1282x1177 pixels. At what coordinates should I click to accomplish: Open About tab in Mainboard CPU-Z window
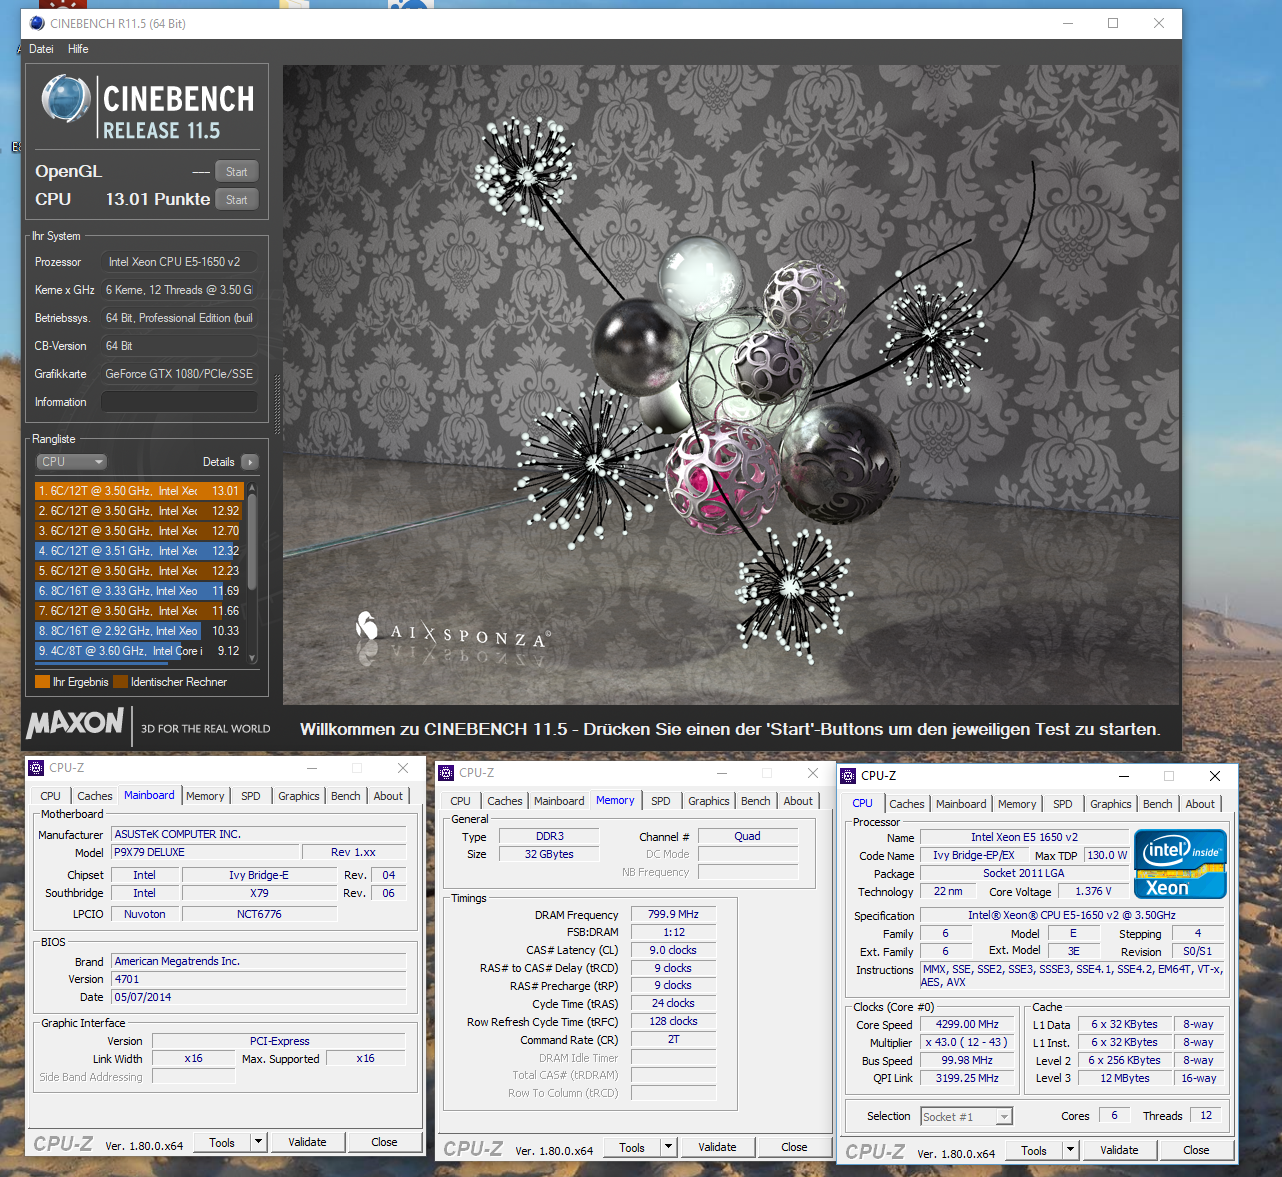pos(388,796)
